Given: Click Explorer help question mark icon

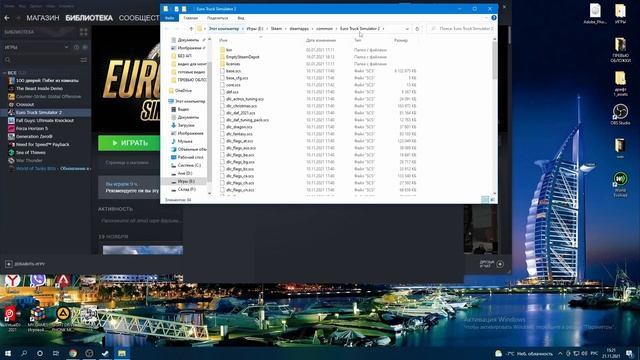Looking at the screenshot, I should [x=494, y=18].
